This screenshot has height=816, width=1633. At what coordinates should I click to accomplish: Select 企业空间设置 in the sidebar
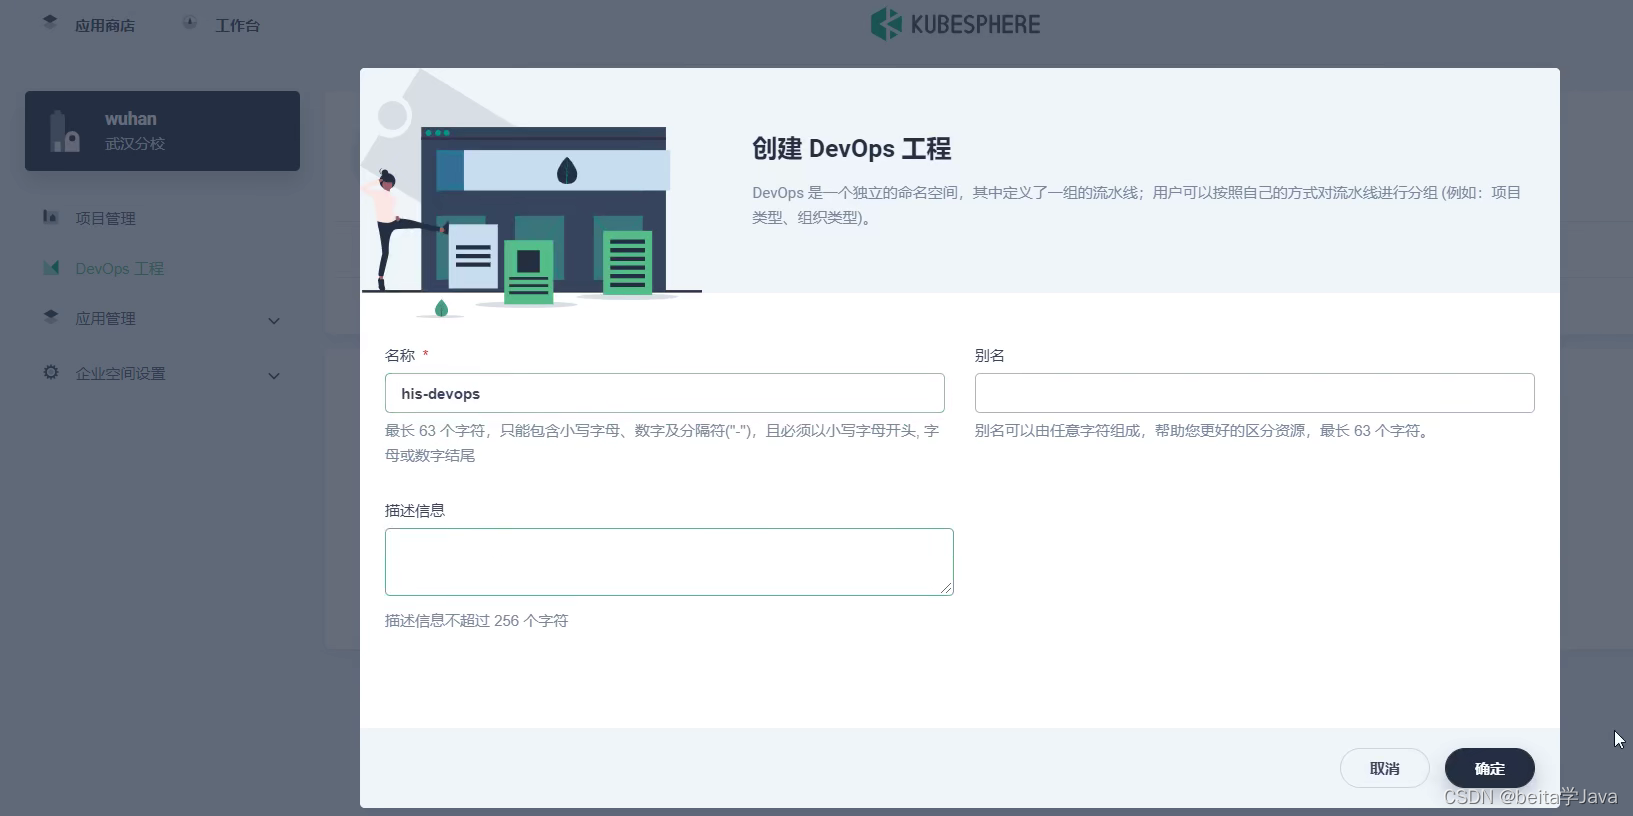(120, 373)
